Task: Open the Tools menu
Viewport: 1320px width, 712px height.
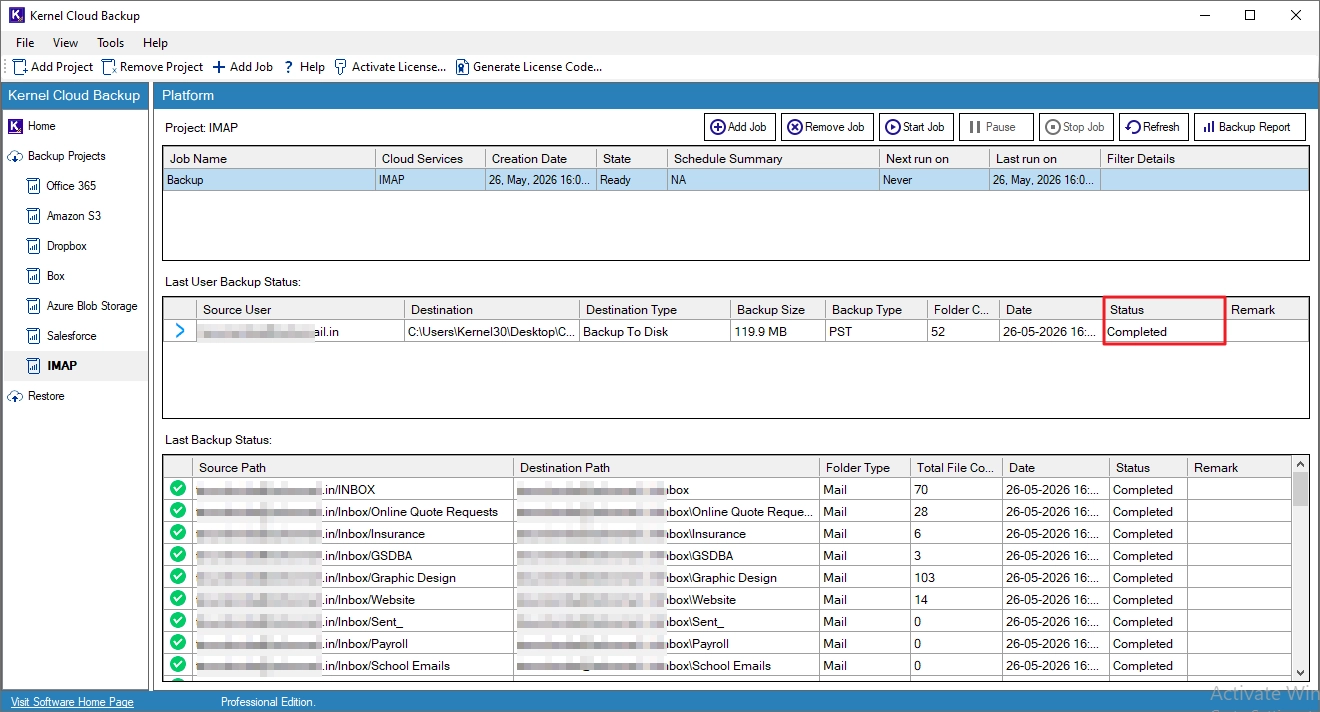Action: (x=110, y=43)
